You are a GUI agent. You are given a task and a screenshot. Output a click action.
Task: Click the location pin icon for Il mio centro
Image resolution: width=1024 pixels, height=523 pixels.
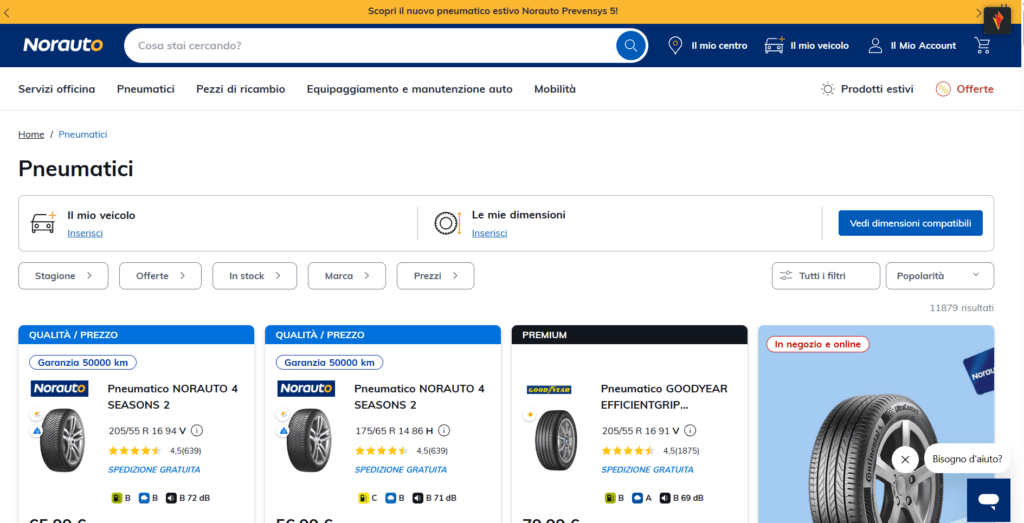[x=675, y=46]
